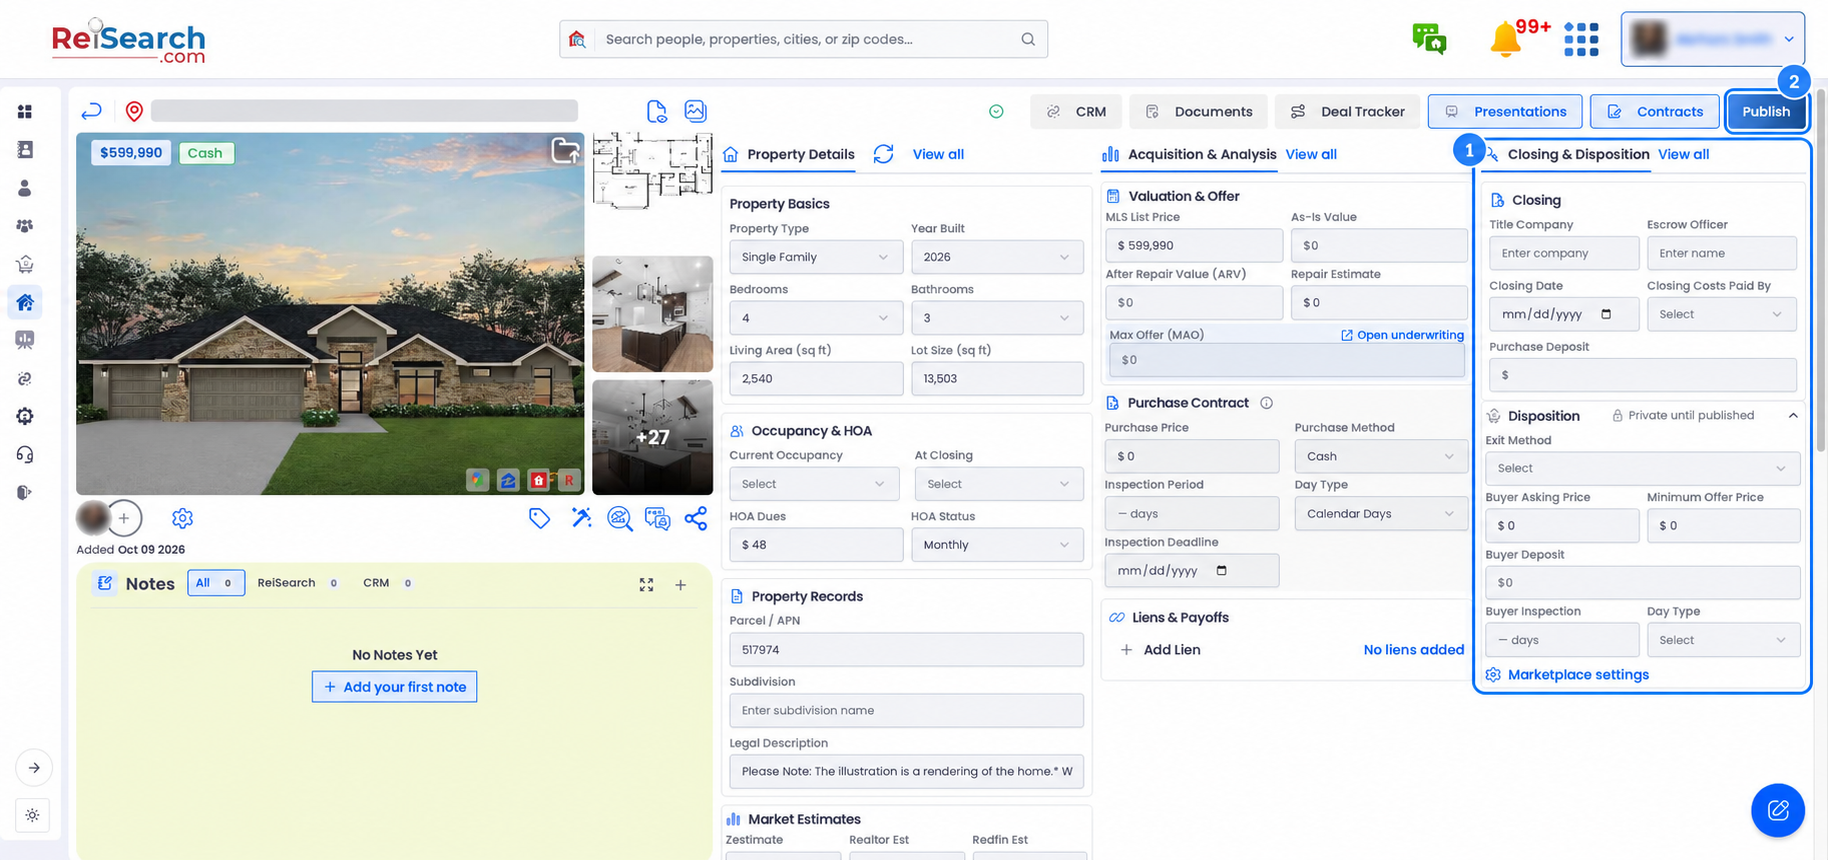Open the Purchase Method dropdown set to Cash
The width and height of the screenshot is (1828, 860).
click(1380, 456)
